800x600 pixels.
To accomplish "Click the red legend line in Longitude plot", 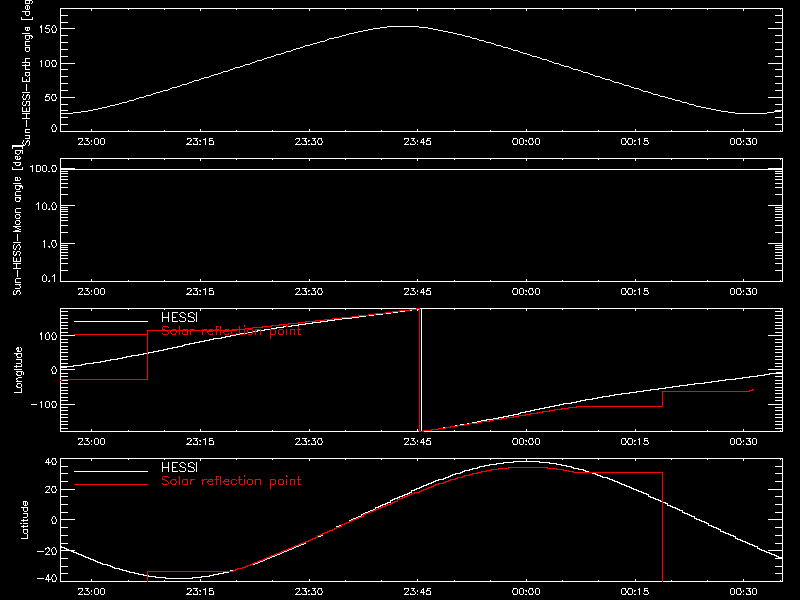I will (x=111, y=335).
